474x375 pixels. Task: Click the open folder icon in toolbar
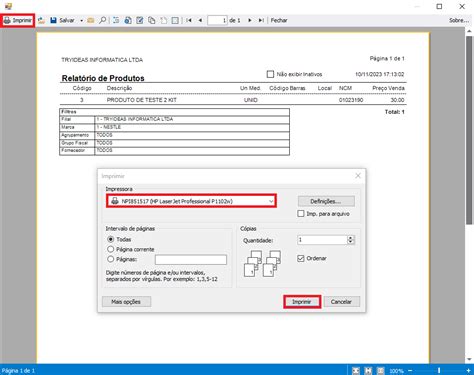click(91, 20)
